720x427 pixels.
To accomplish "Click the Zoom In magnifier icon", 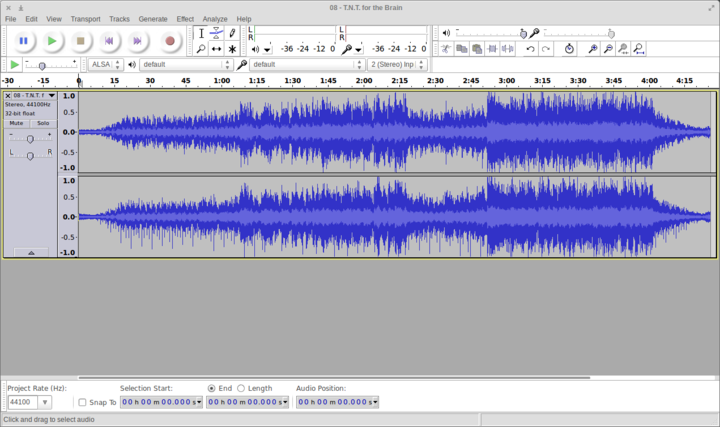I will 592,49.
